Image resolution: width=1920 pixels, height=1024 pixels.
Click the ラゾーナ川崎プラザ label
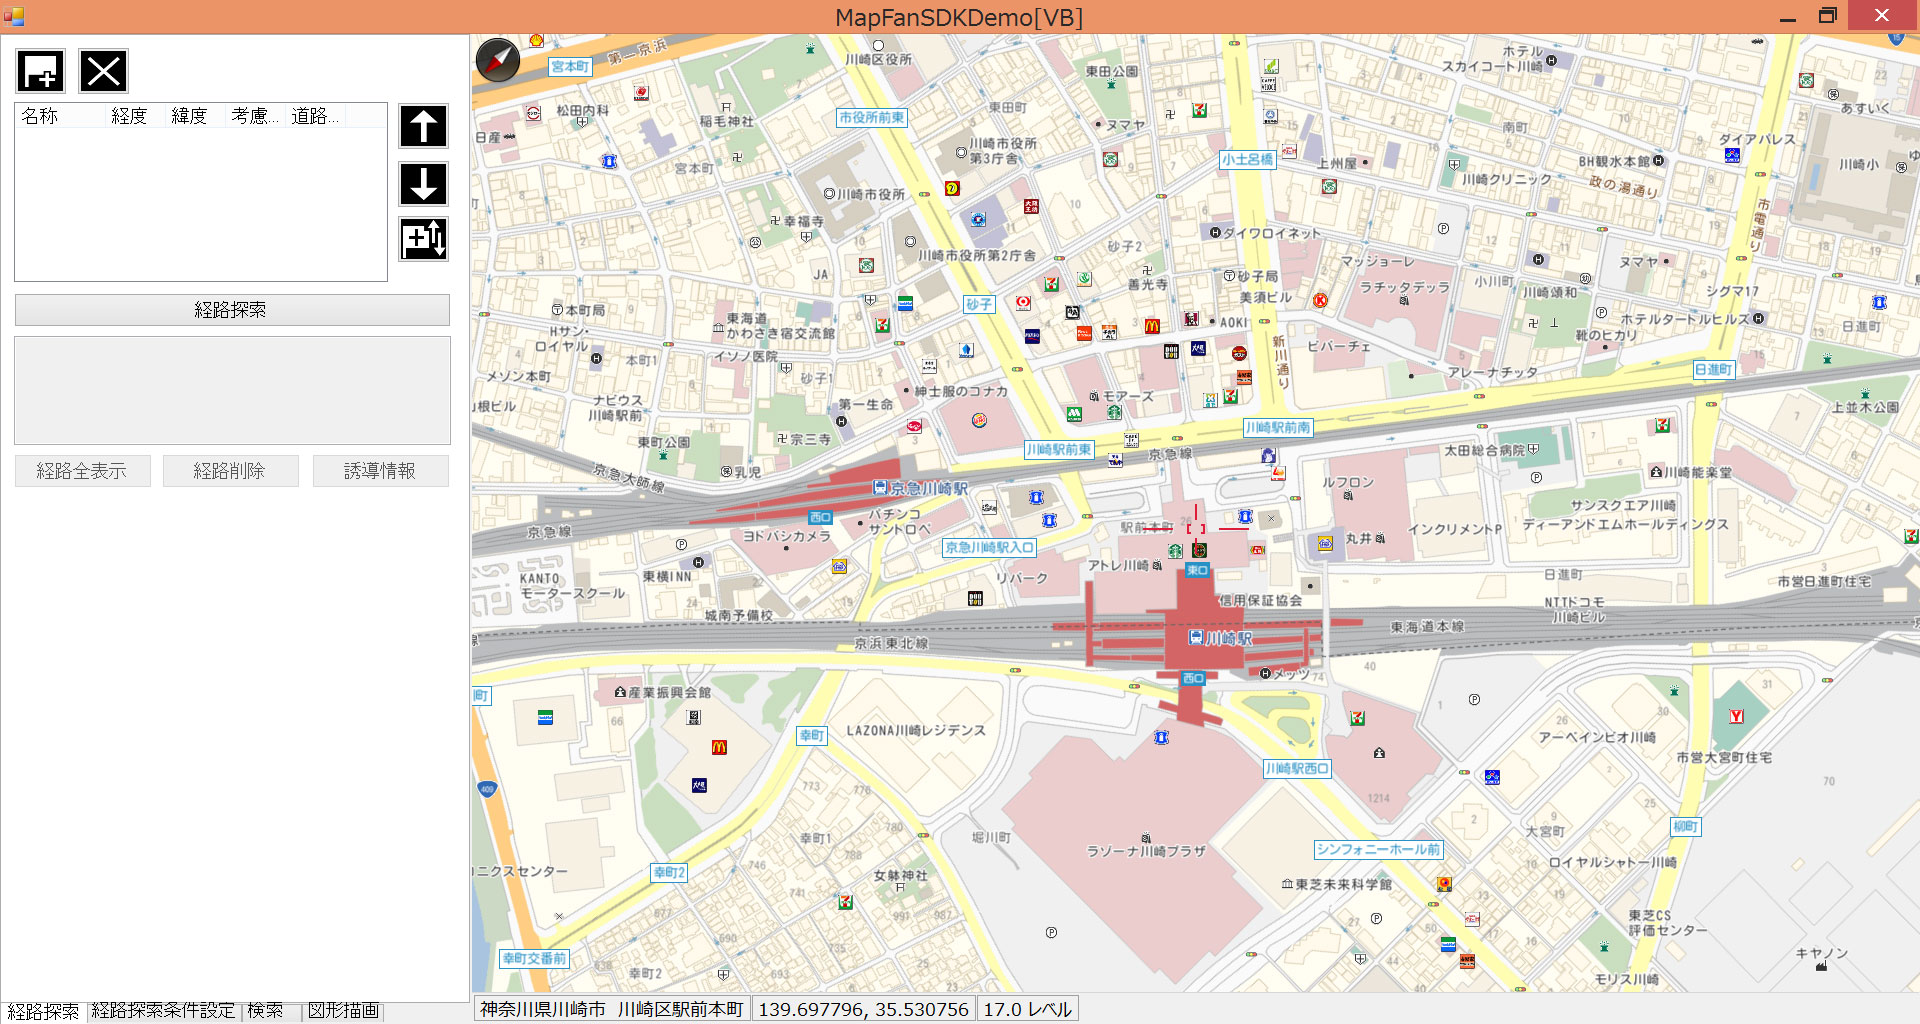point(1146,851)
